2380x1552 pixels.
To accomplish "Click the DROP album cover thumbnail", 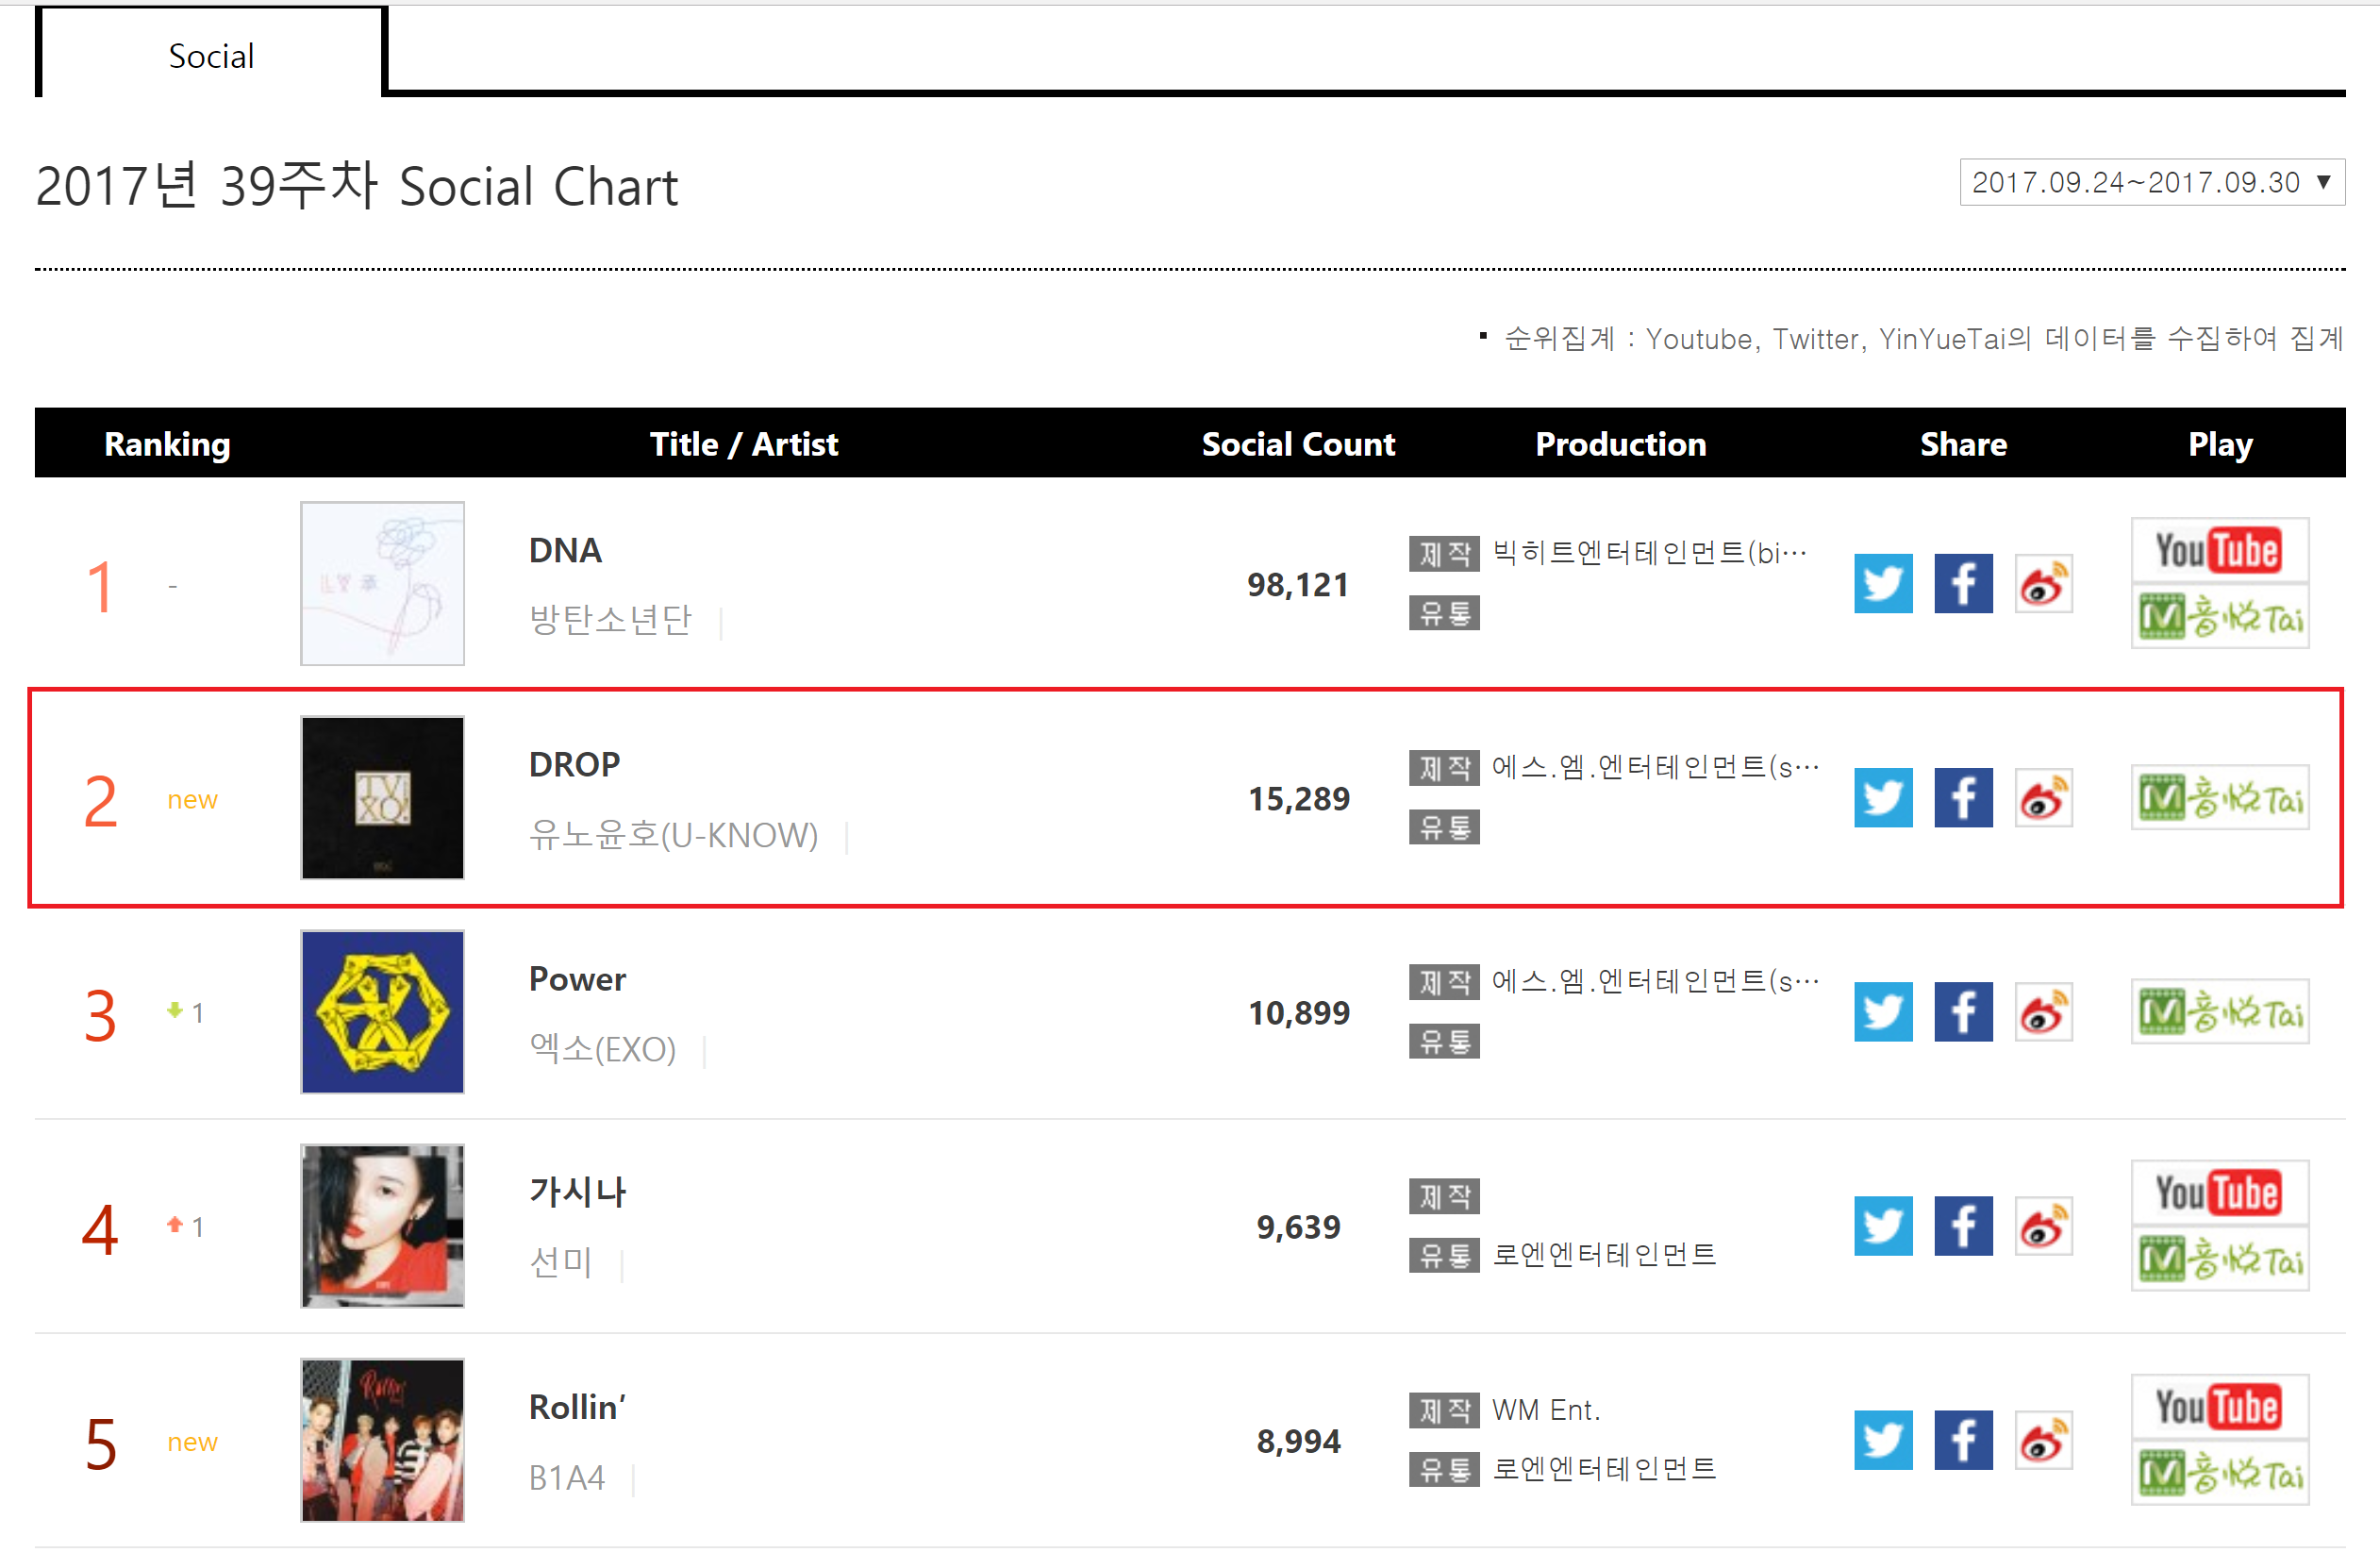I will click(382, 798).
